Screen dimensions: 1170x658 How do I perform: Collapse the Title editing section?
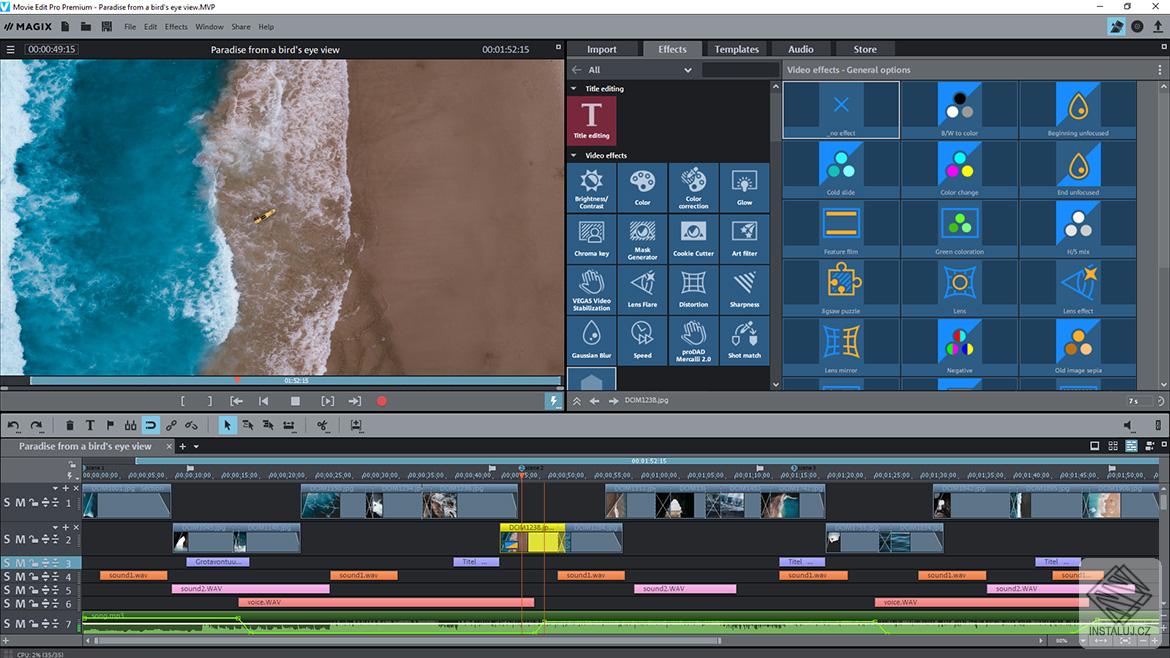coord(575,88)
